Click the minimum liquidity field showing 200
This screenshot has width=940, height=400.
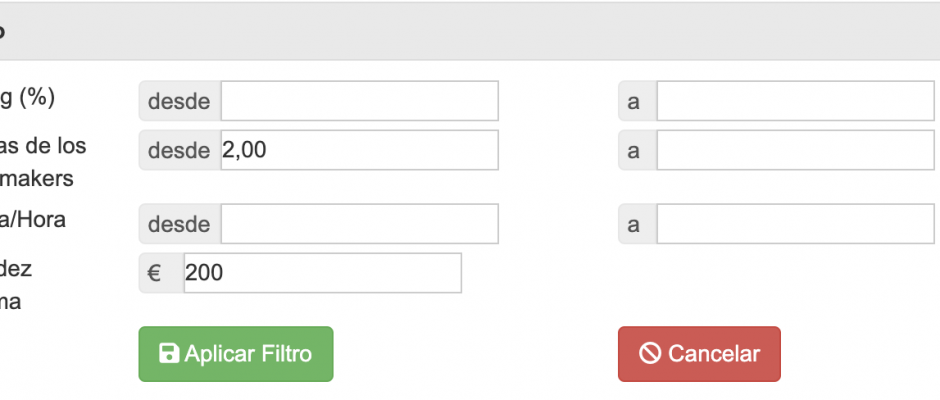pos(323,273)
